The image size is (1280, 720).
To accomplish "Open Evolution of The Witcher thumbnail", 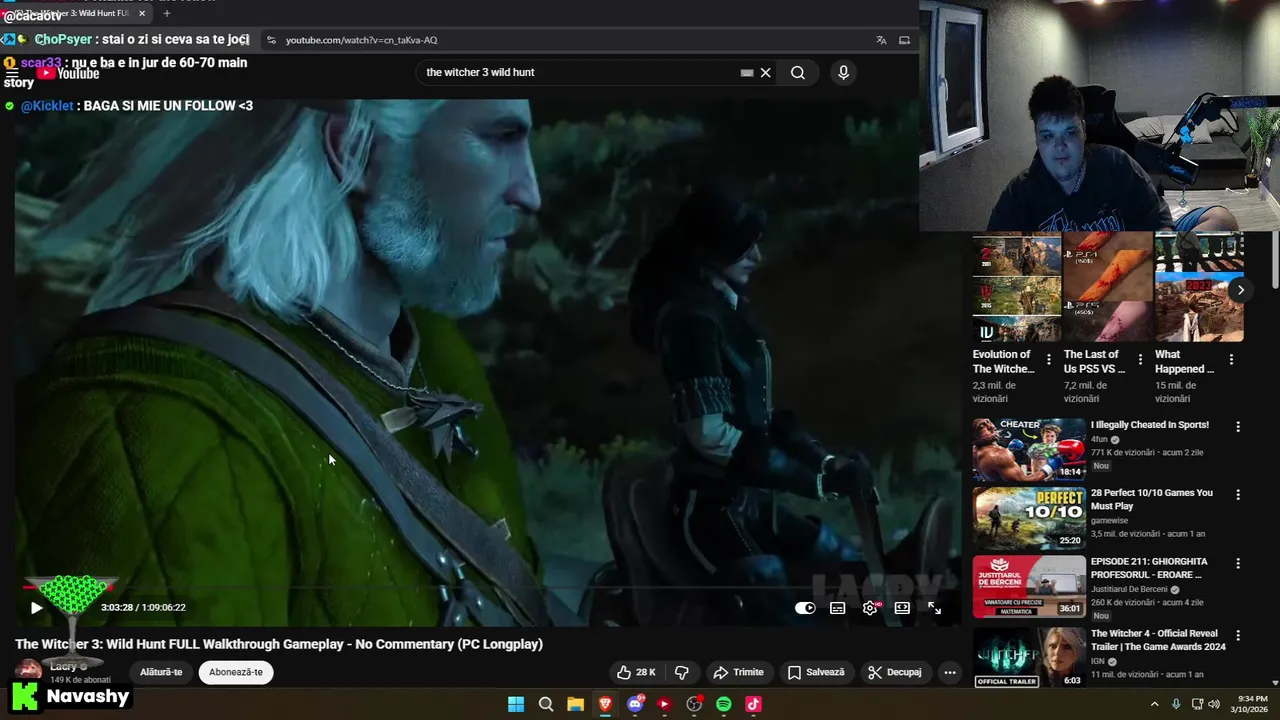I will click(1017, 287).
